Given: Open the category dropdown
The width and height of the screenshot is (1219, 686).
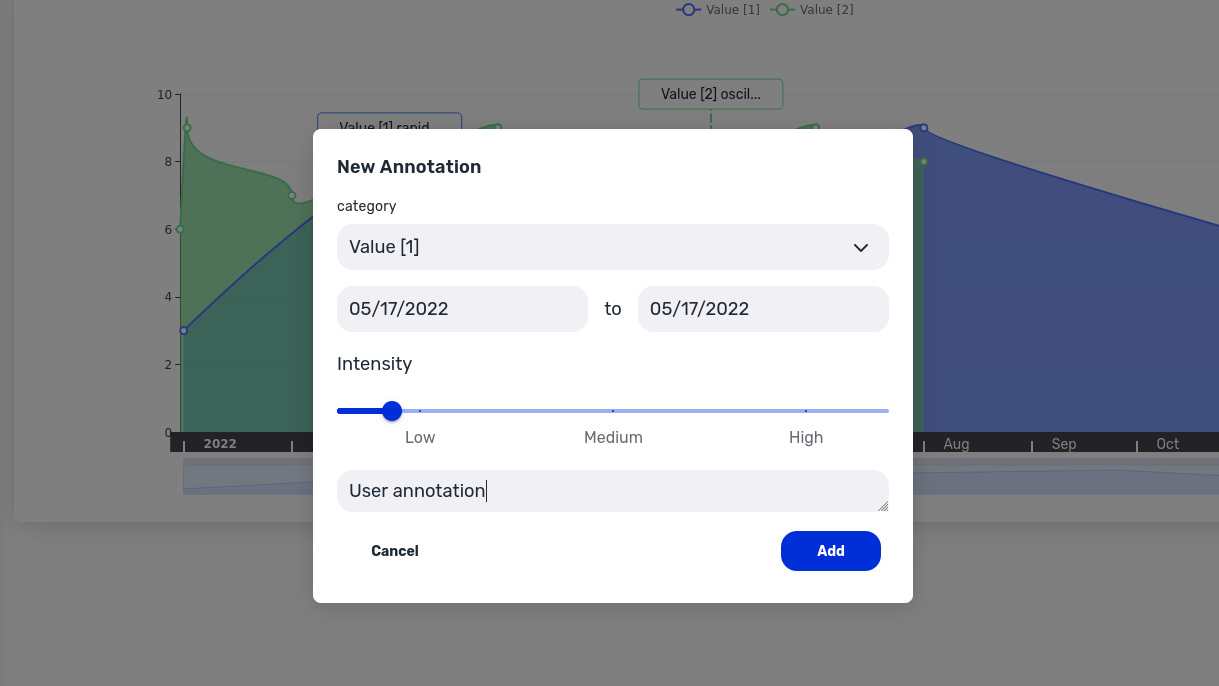Looking at the screenshot, I should pos(612,247).
